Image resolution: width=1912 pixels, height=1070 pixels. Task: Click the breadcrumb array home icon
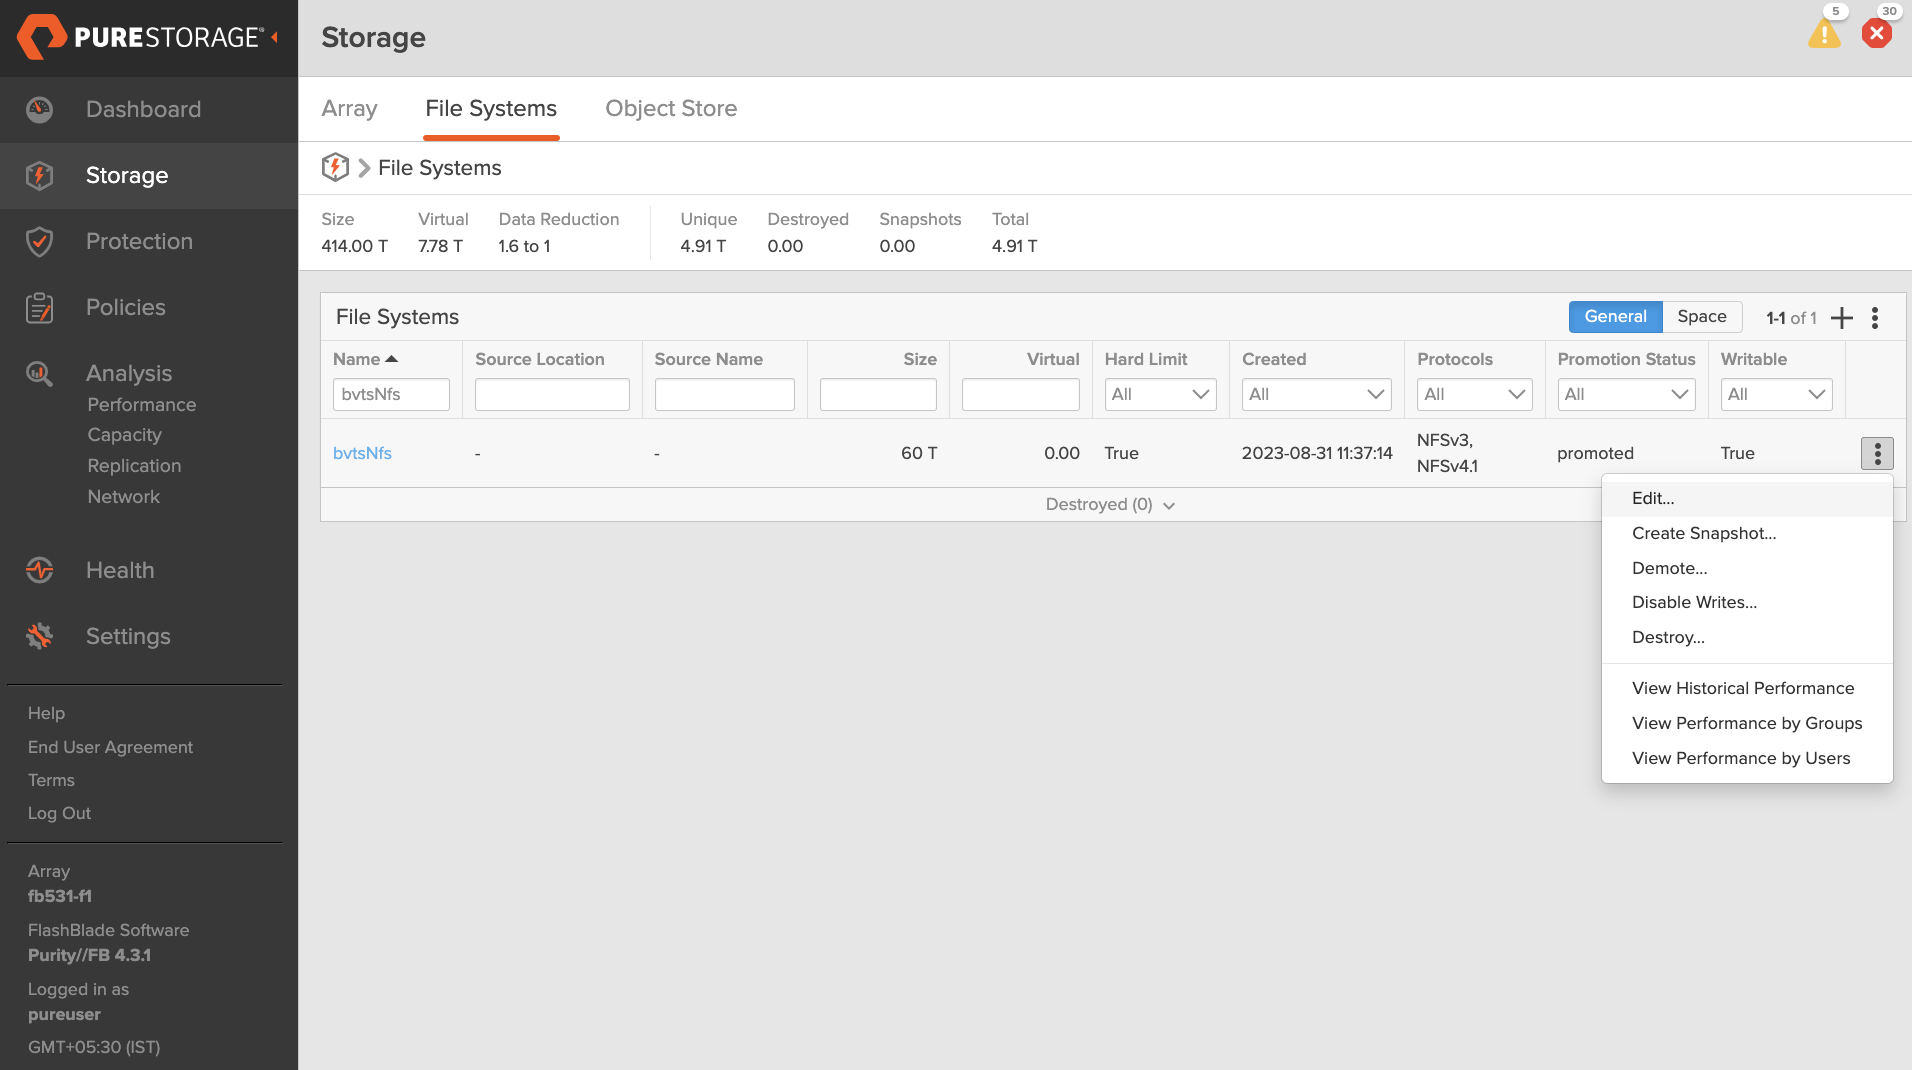pos(335,168)
